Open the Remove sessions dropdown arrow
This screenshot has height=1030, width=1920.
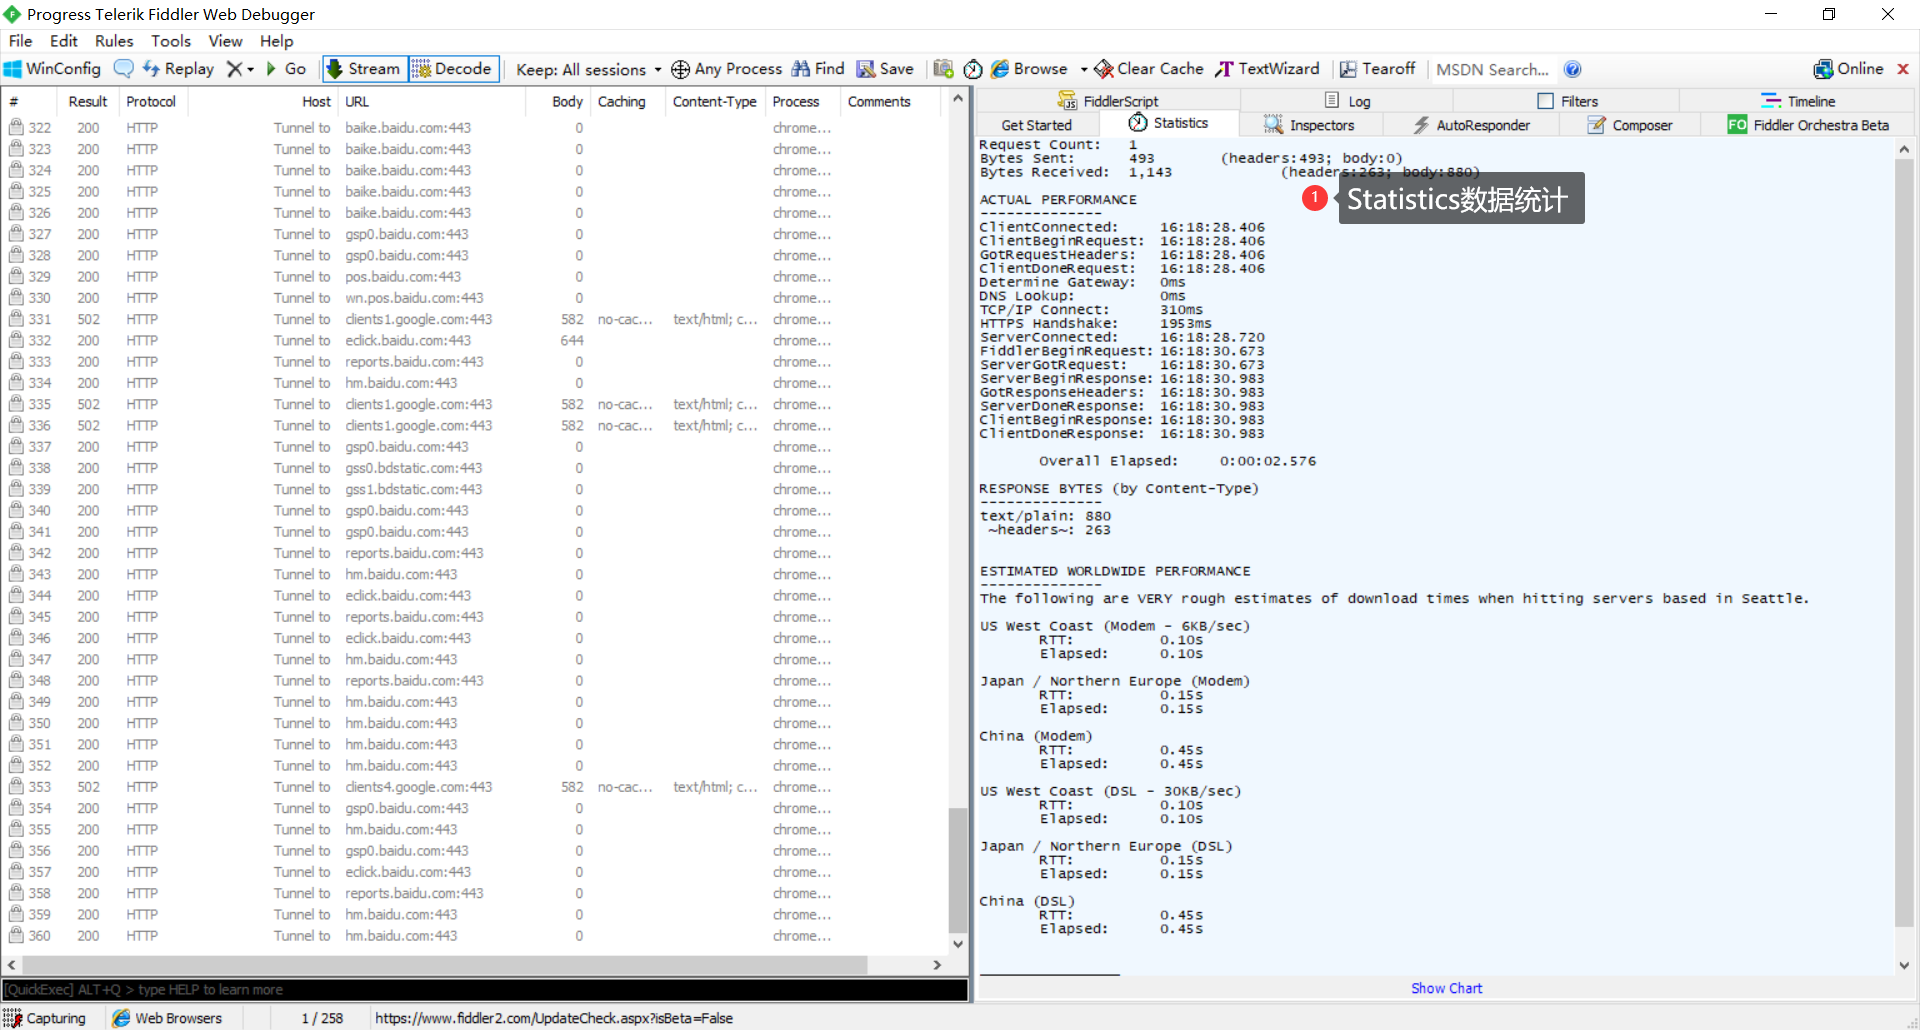pos(250,70)
